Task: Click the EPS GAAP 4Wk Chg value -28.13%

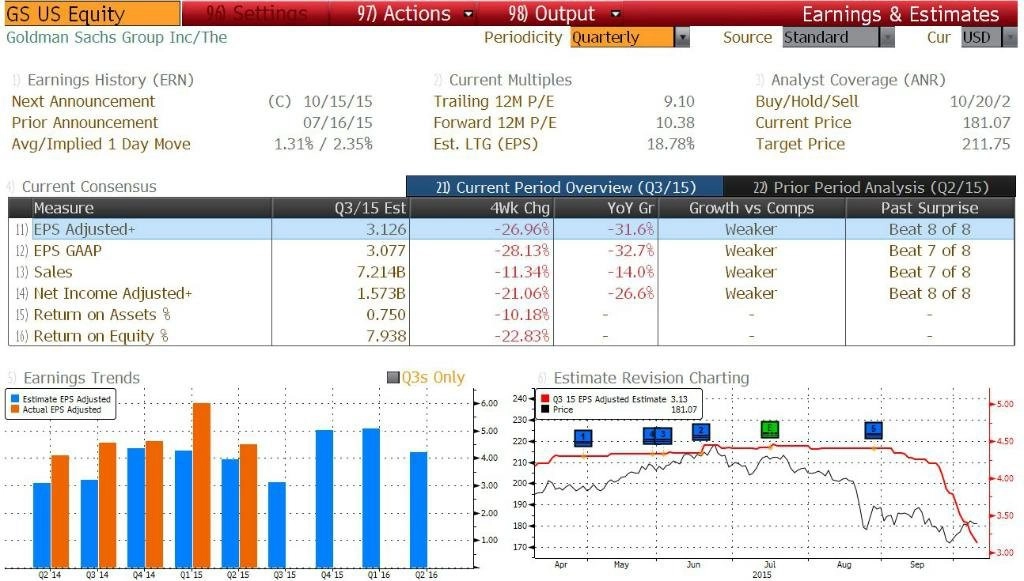Action: (x=522, y=251)
